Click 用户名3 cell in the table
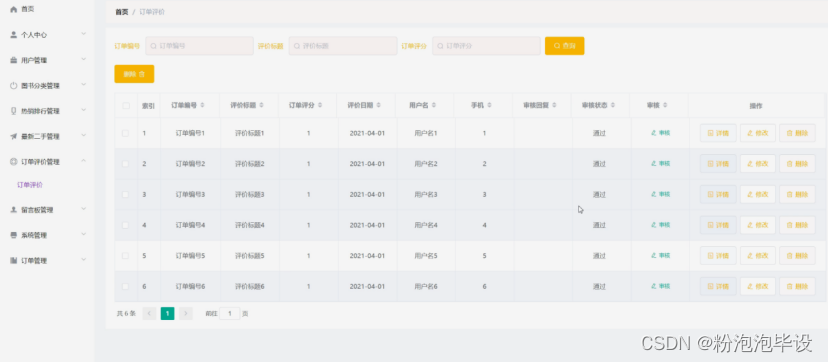 click(x=426, y=194)
